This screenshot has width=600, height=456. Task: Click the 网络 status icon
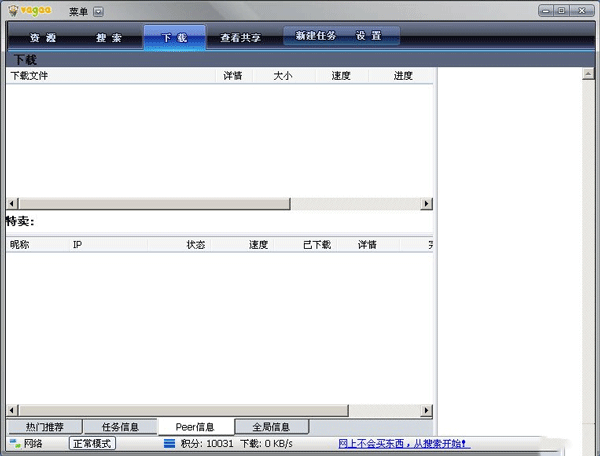15,443
